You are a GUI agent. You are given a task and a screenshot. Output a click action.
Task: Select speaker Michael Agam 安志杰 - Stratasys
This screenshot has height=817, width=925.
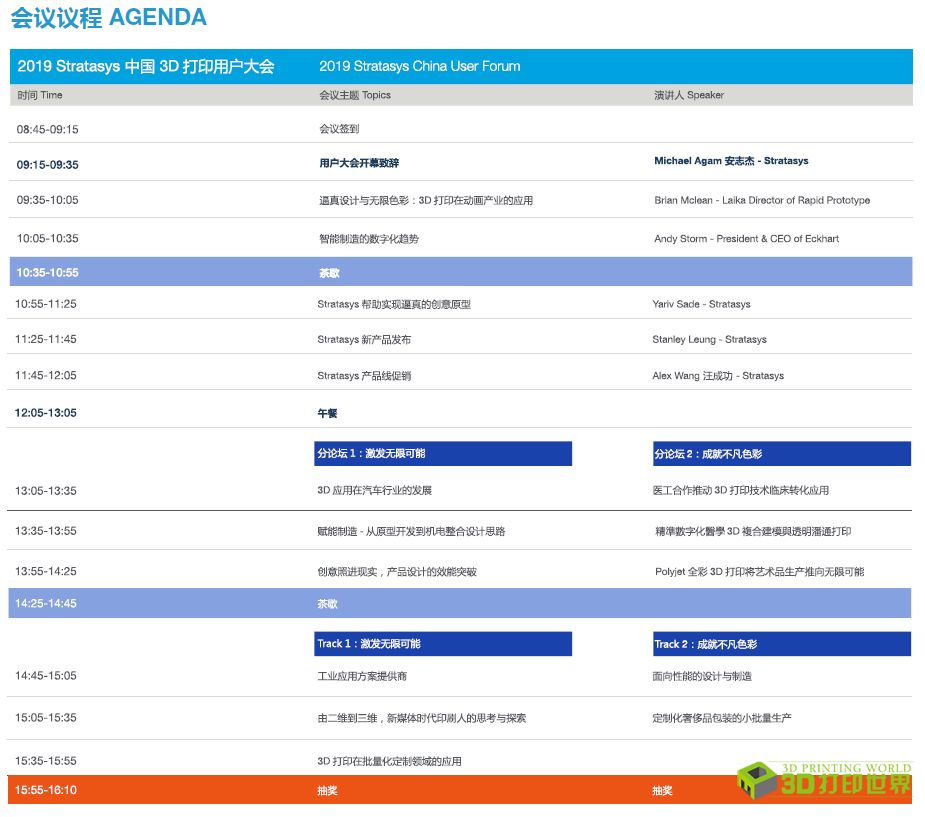731,160
